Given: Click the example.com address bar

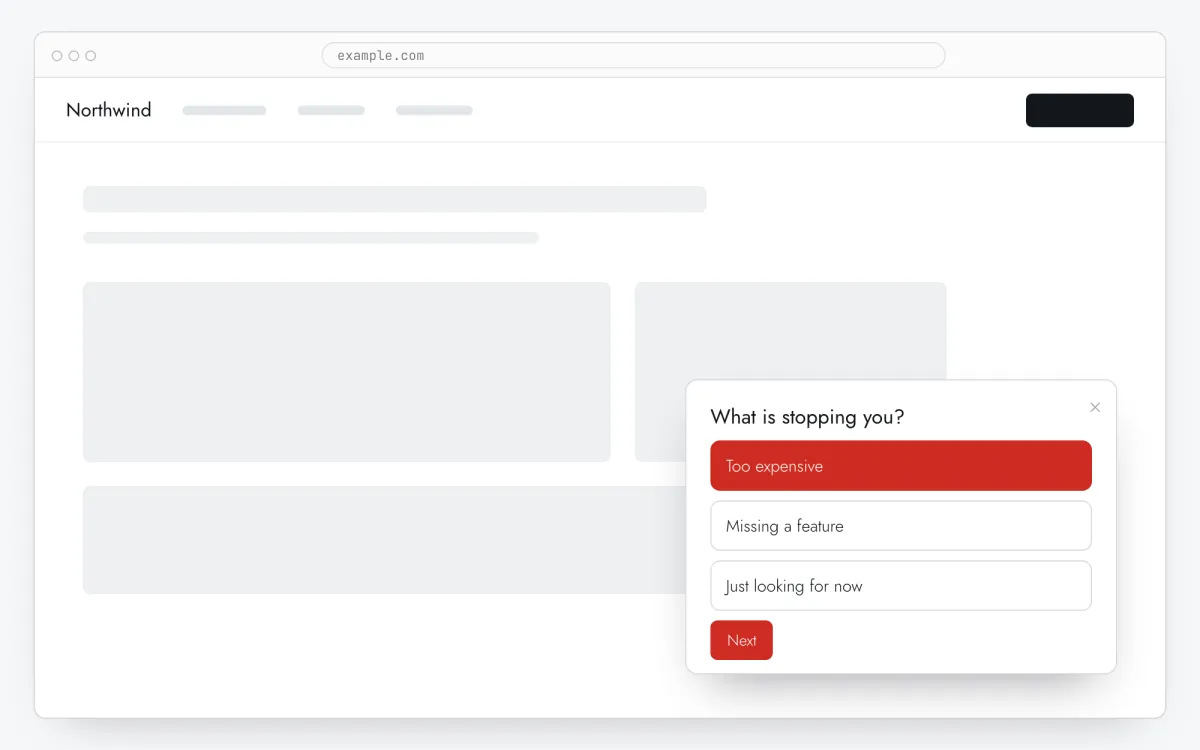Looking at the screenshot, I should (x=633, y=55).
